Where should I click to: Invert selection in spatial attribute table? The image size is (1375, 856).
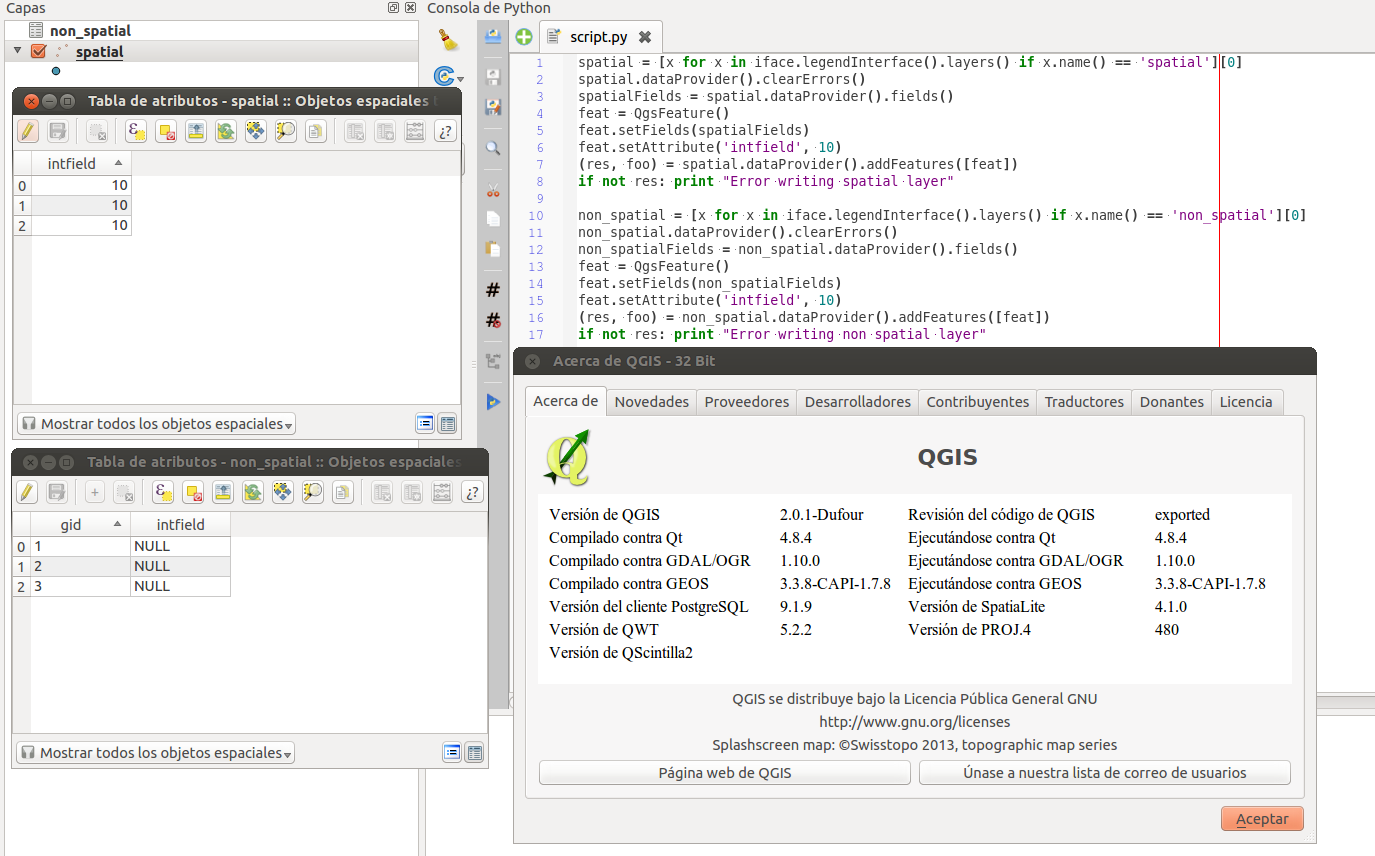[x=226, y=131]
